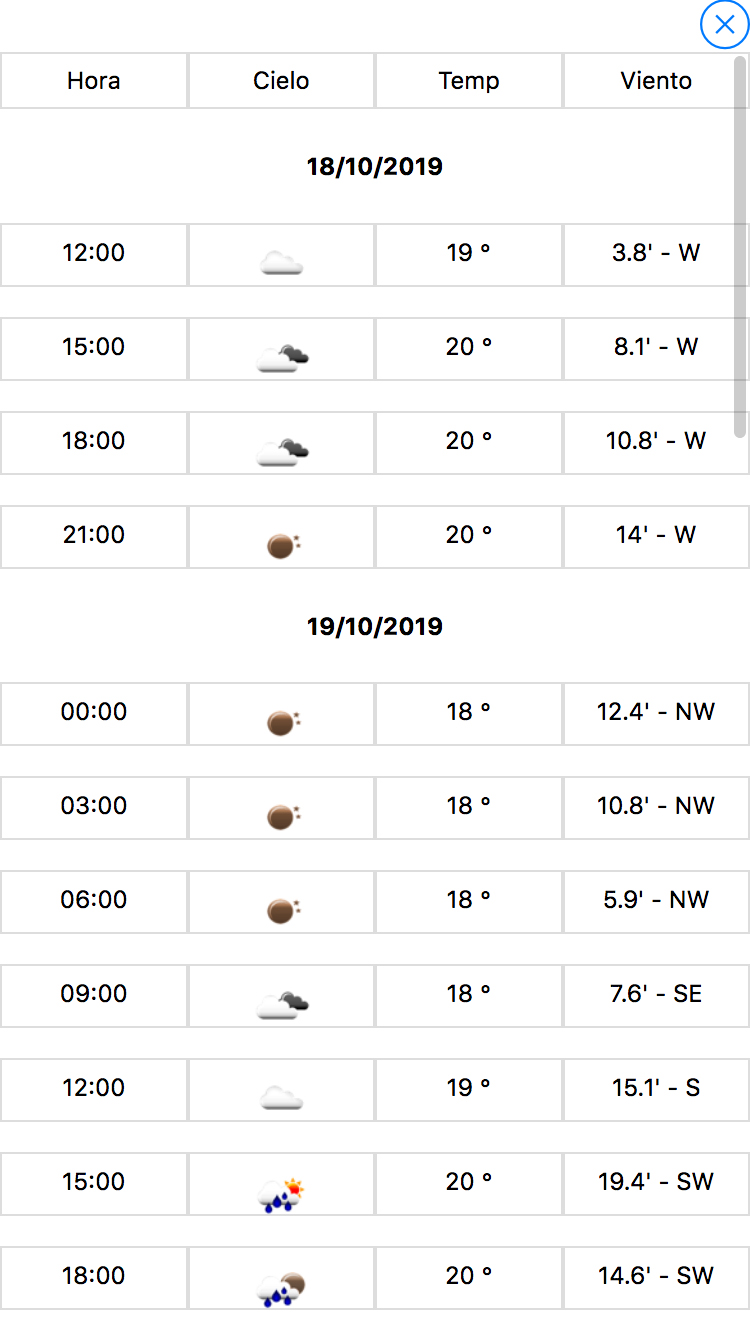
Task: Click the night sky icon for 00:00 on 19/10/2019
Action: (x=283, y=722)
